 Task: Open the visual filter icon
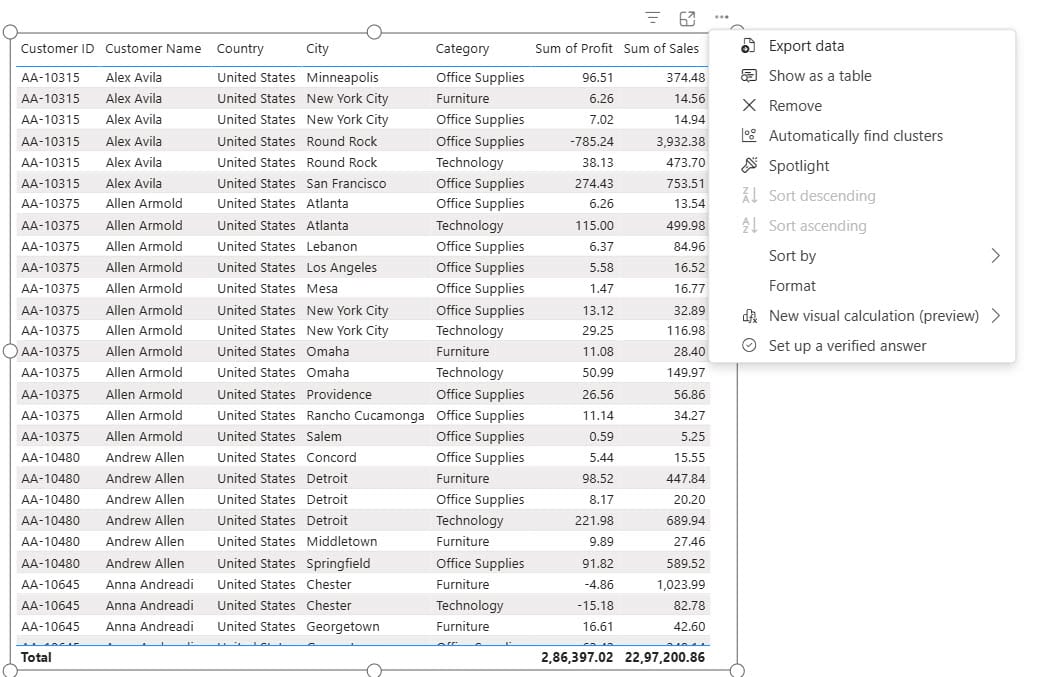(653, 18)
